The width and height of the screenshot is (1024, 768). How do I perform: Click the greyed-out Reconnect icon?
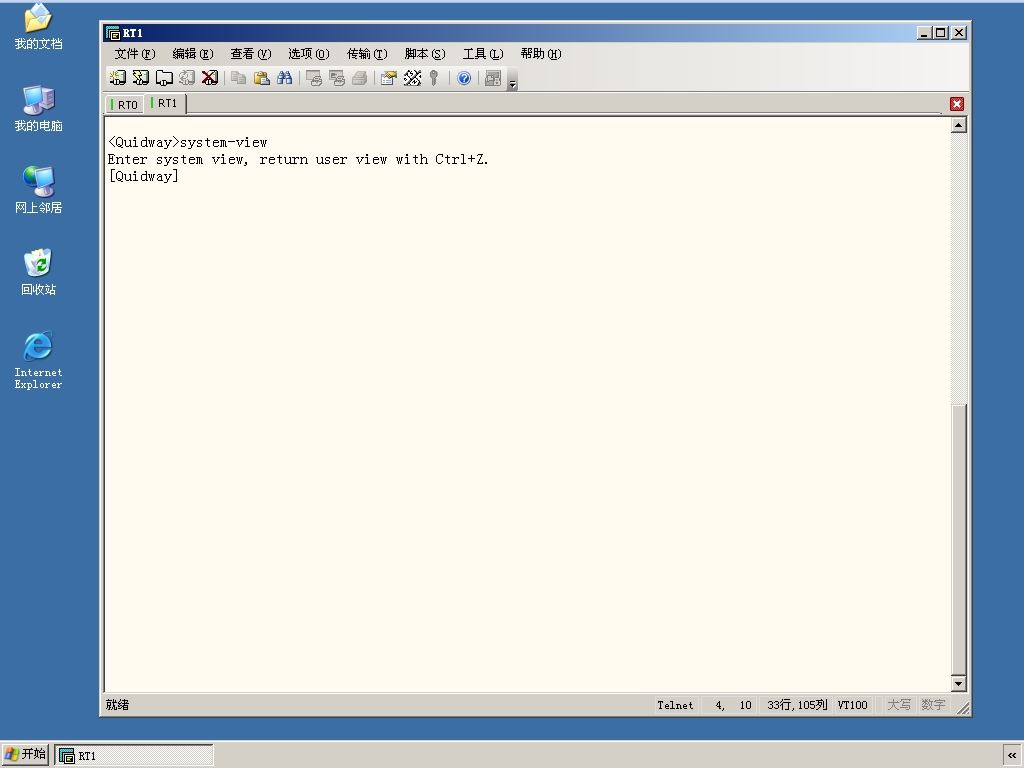187,78
